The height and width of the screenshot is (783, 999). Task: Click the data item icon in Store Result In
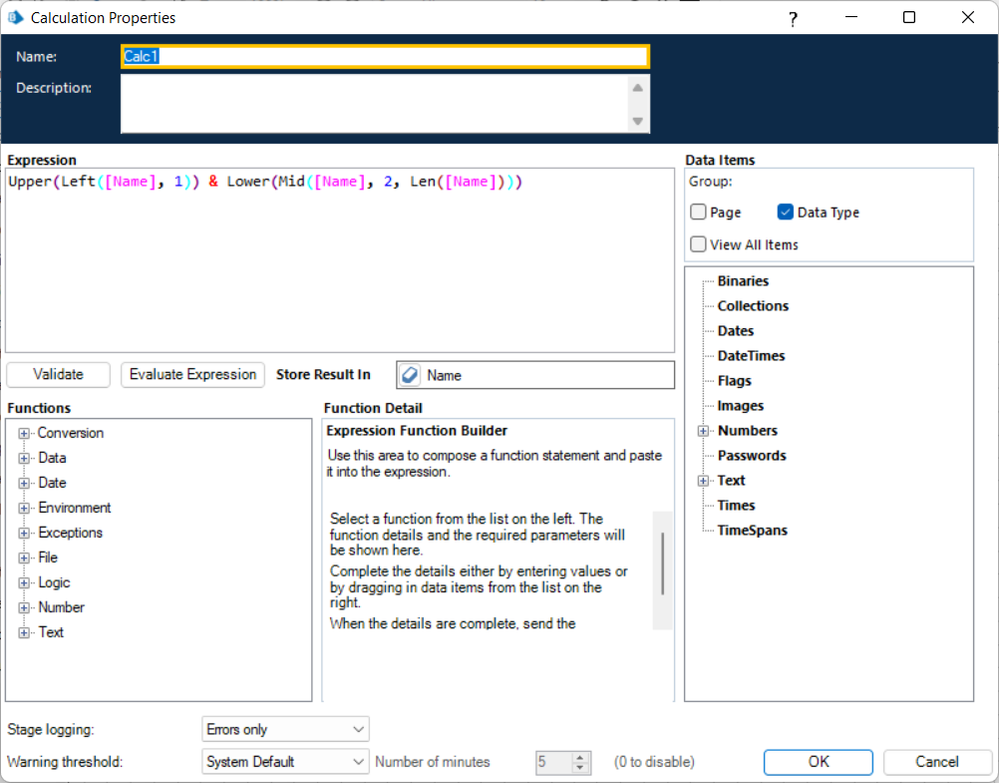pyautogui.click(x=409, y=375)
